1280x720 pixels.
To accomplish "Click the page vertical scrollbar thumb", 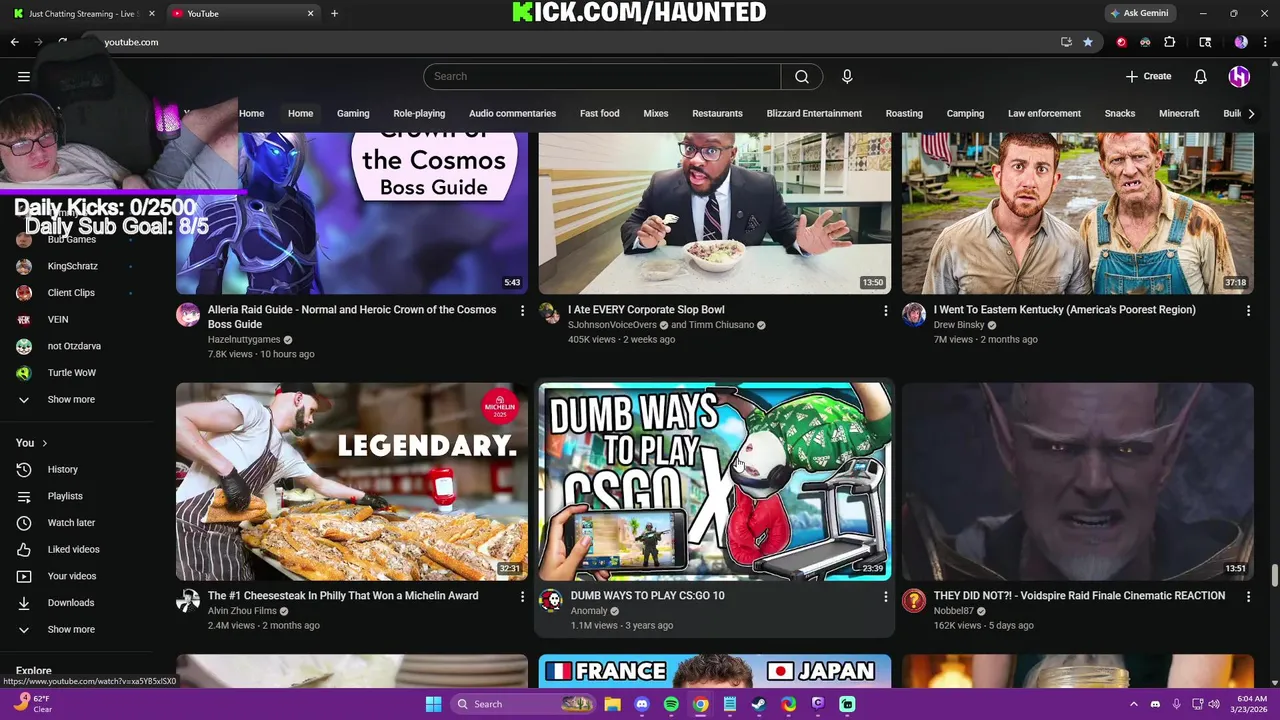I will click(1274, 577).
